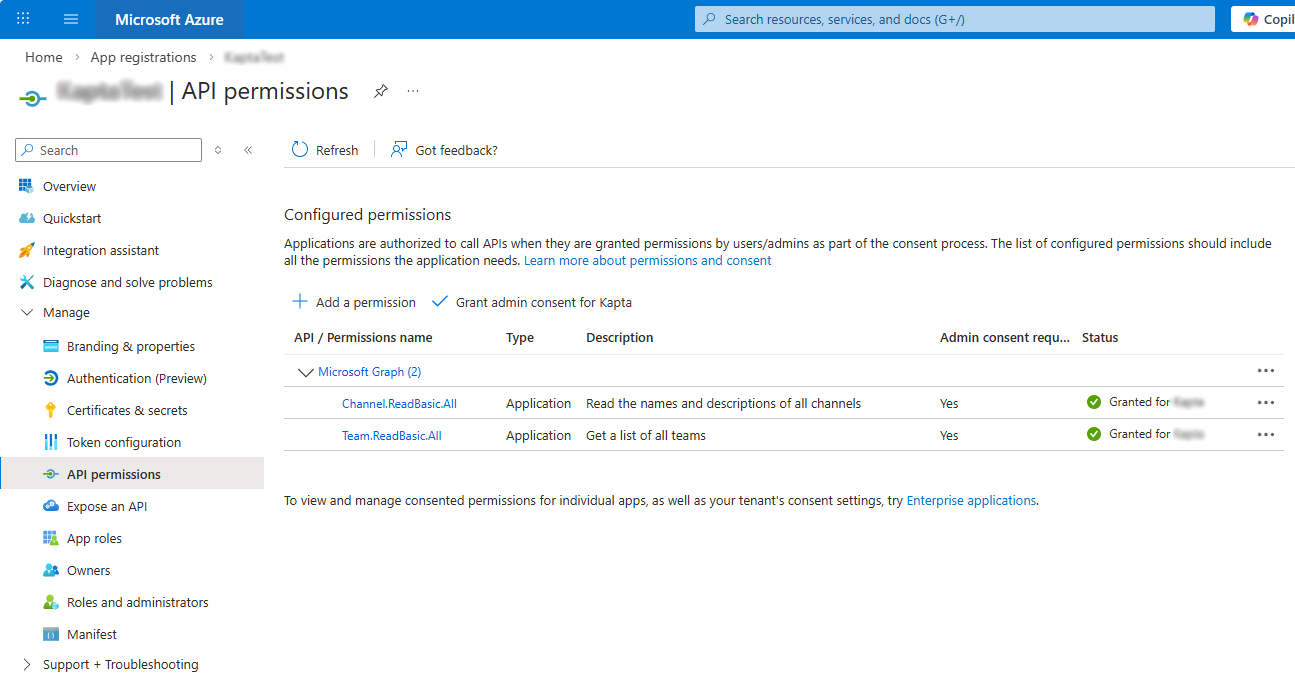Collapse the Manage section in sidebar
The image size is (1295, 679).
(x=27, y=313)
